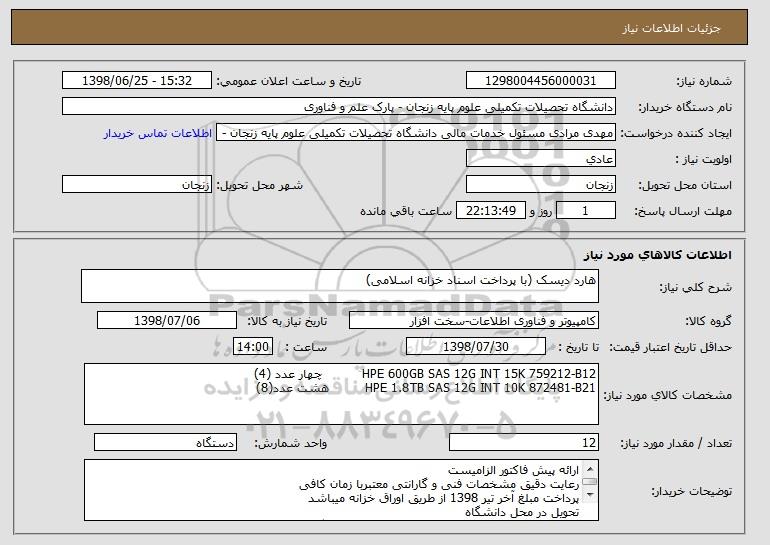770x545 pixels.
Task: Click the ساعت field showing 14:00
Action: tap(252, 347)
